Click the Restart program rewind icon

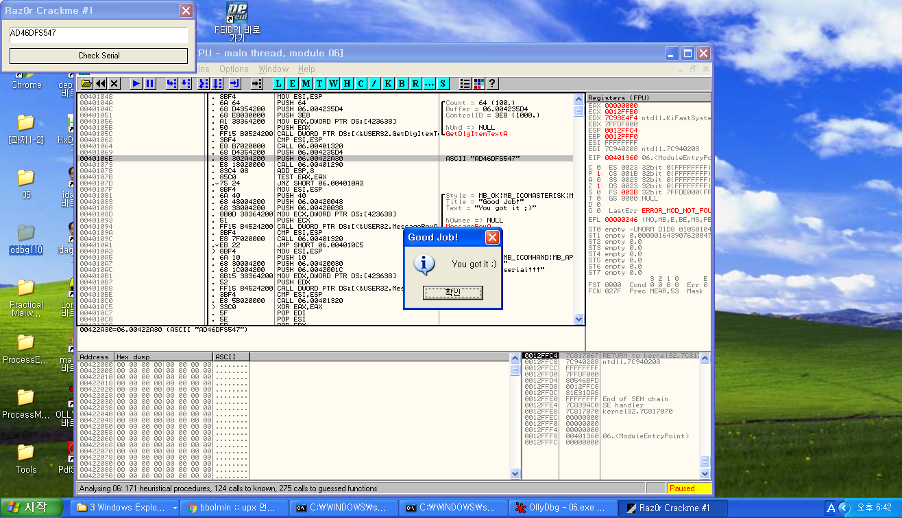[x=101, y=84]
